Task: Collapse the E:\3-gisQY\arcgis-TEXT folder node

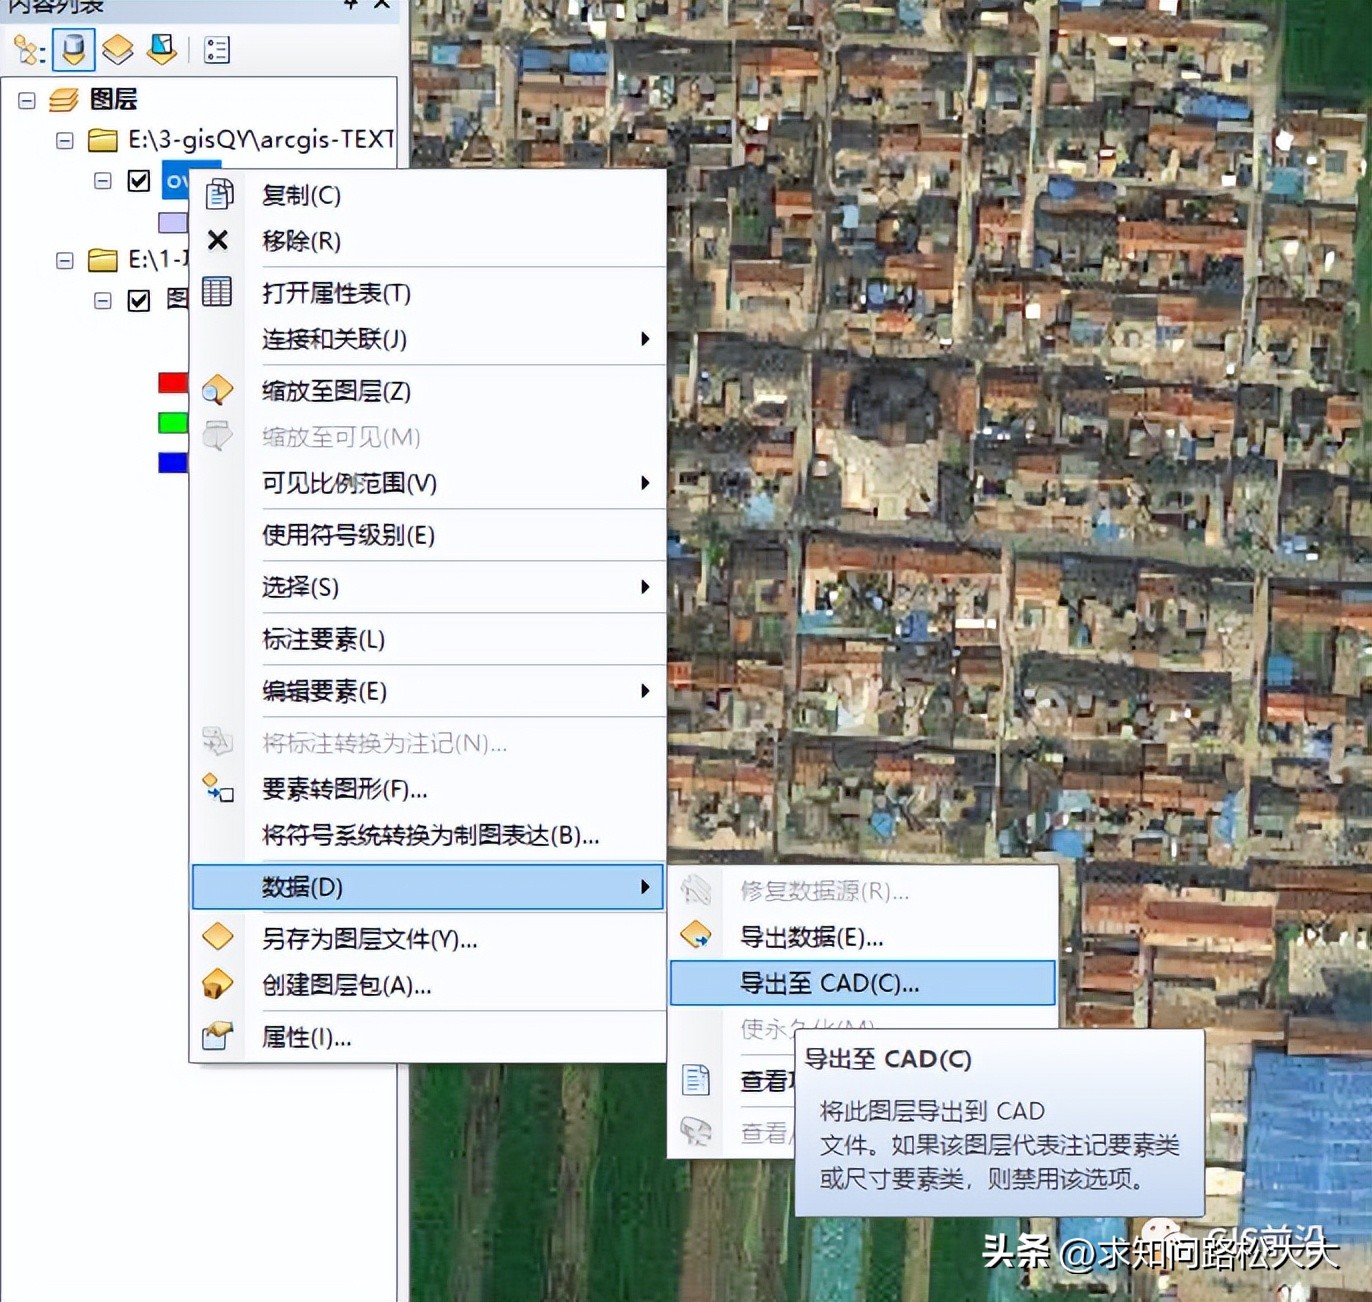Action: click(x=63, y=140)
